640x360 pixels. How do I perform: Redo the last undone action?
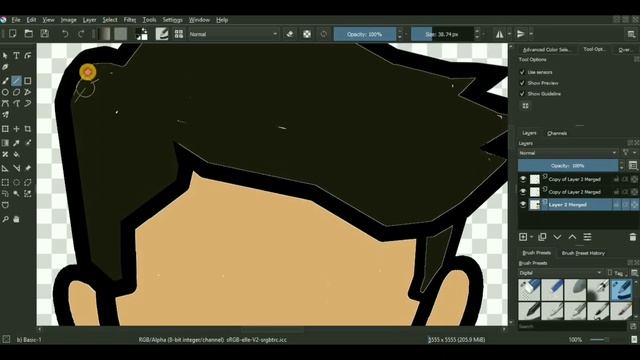click(81, 34)
